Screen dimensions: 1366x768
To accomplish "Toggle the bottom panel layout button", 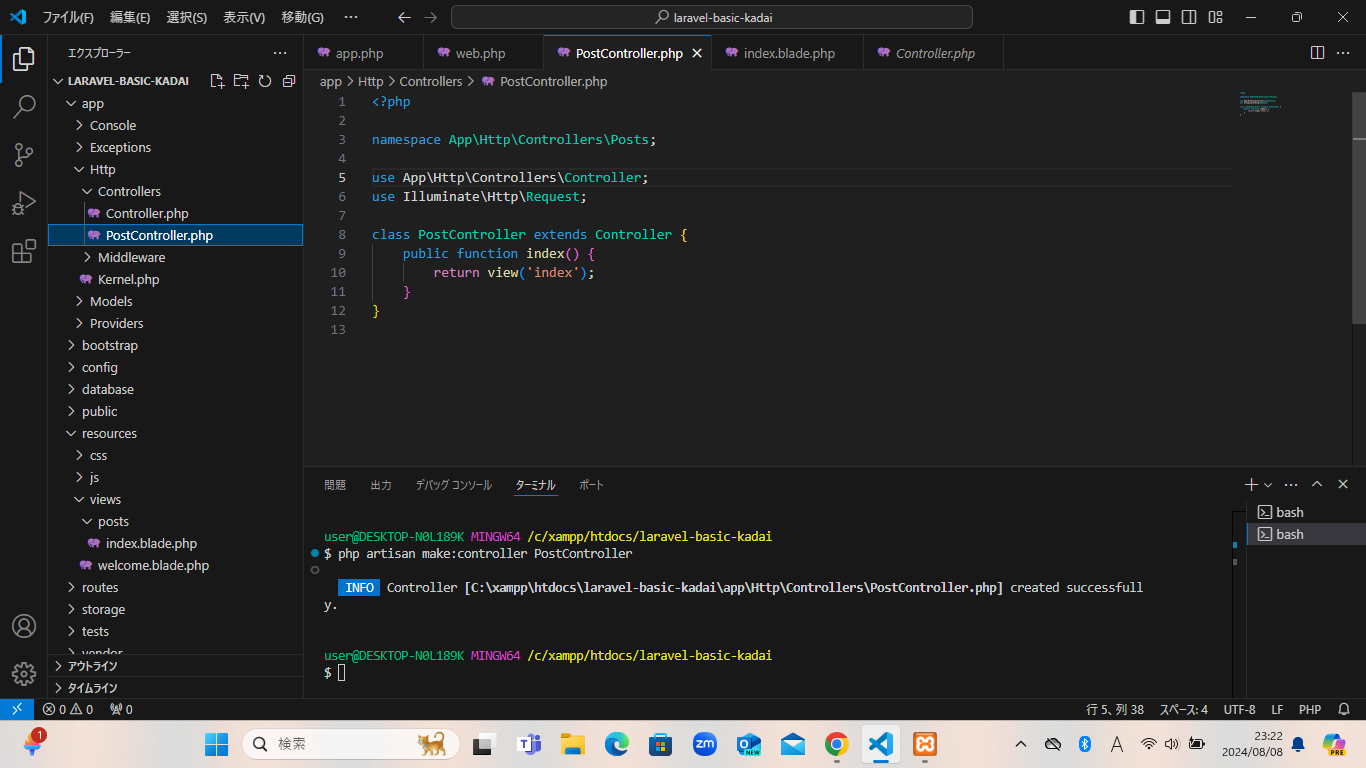I will coord(1163,17).
